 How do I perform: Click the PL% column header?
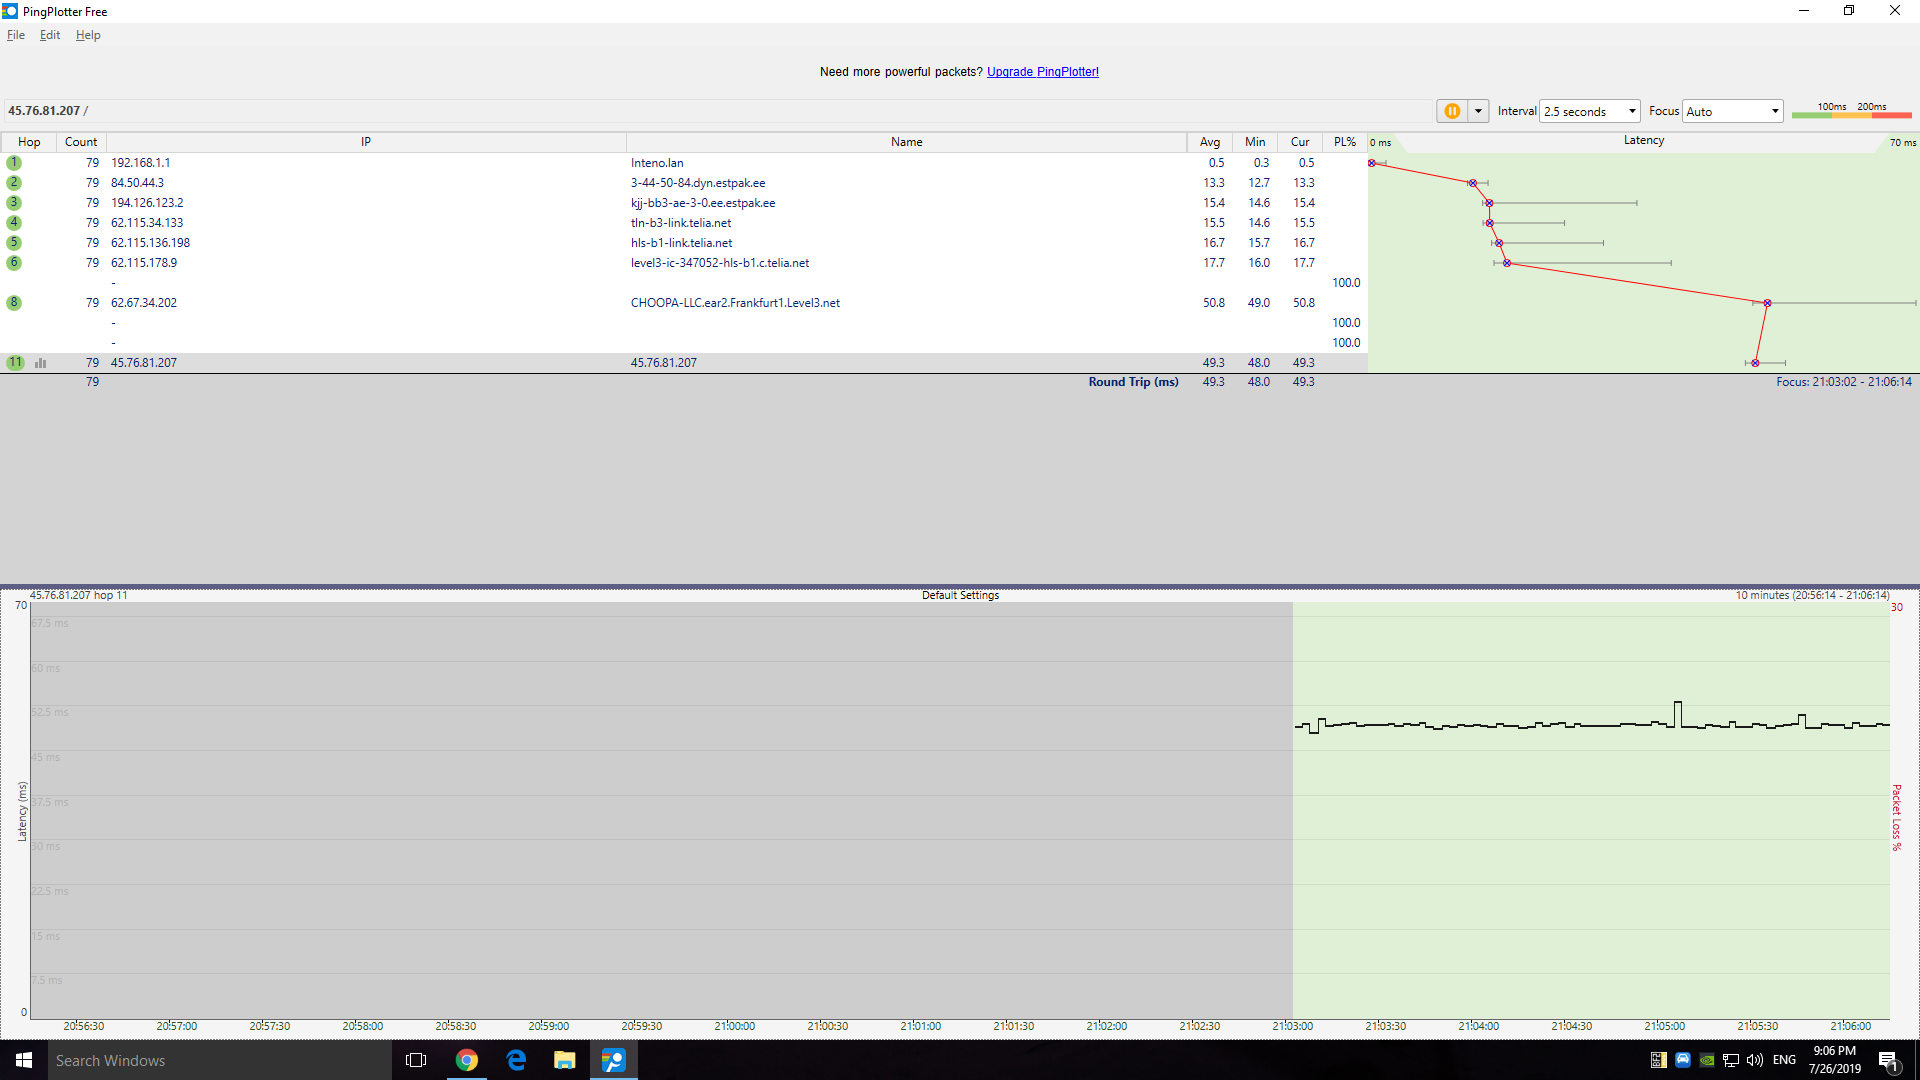click(x=1345, y=142)
